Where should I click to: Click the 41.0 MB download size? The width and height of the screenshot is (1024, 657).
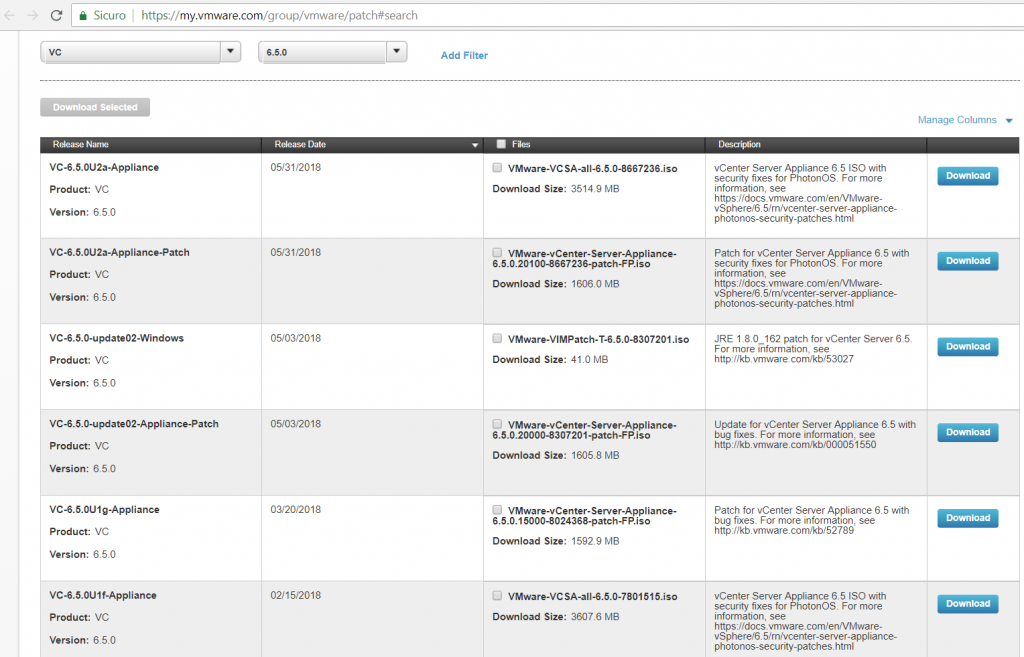589,360
